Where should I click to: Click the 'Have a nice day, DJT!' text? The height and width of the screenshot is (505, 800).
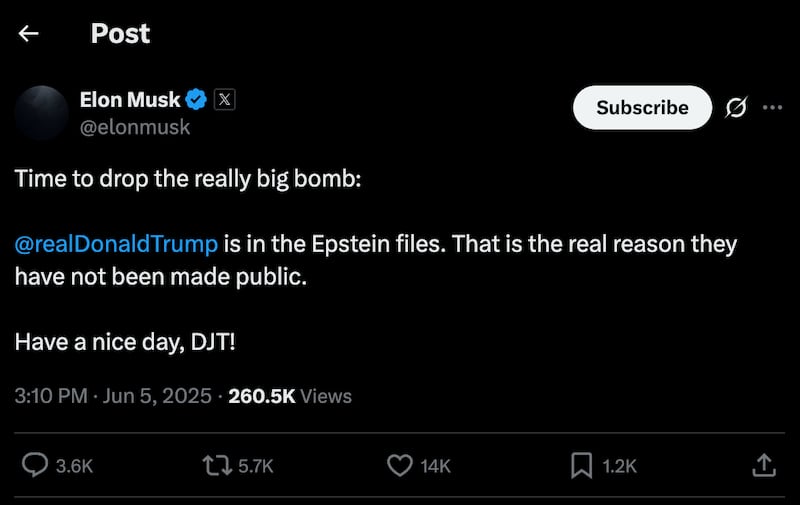coord(125,342)
